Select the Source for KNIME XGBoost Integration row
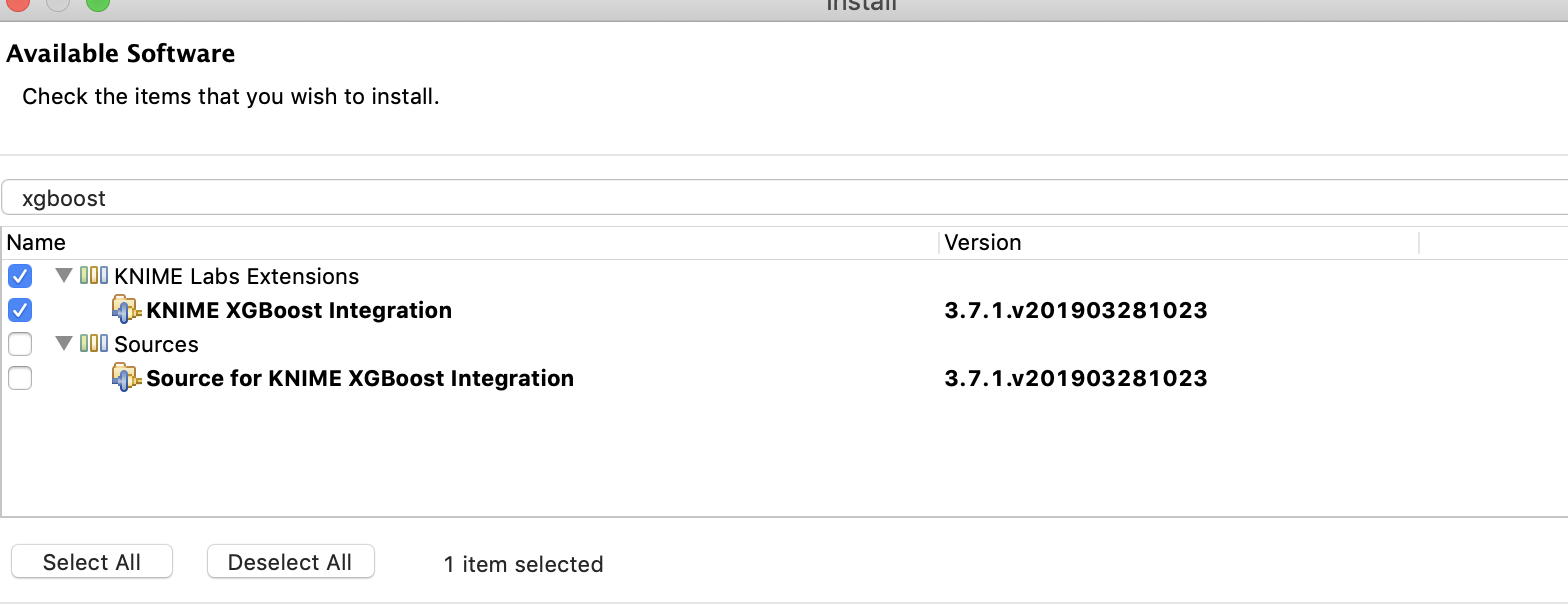The height and width of the screenshot is (606, 1568). coord(785,378)
